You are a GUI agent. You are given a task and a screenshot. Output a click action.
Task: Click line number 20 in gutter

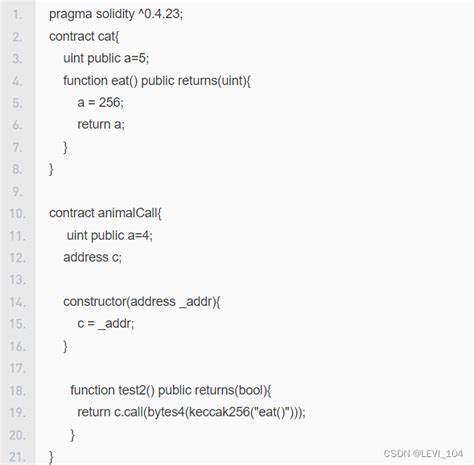(18, 435)
